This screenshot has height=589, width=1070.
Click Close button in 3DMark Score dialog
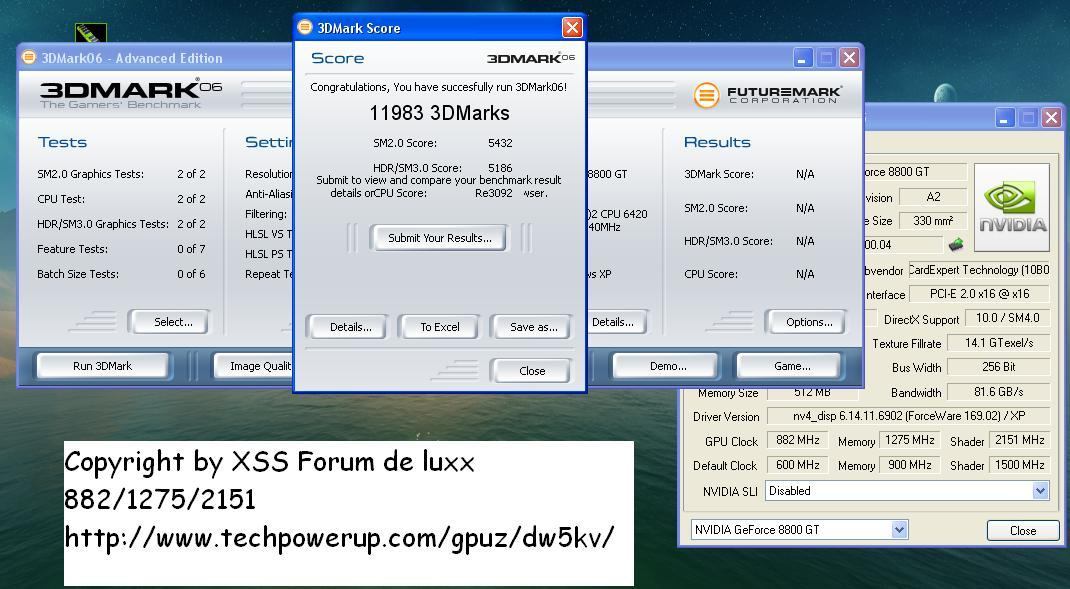tap(532, 371)
